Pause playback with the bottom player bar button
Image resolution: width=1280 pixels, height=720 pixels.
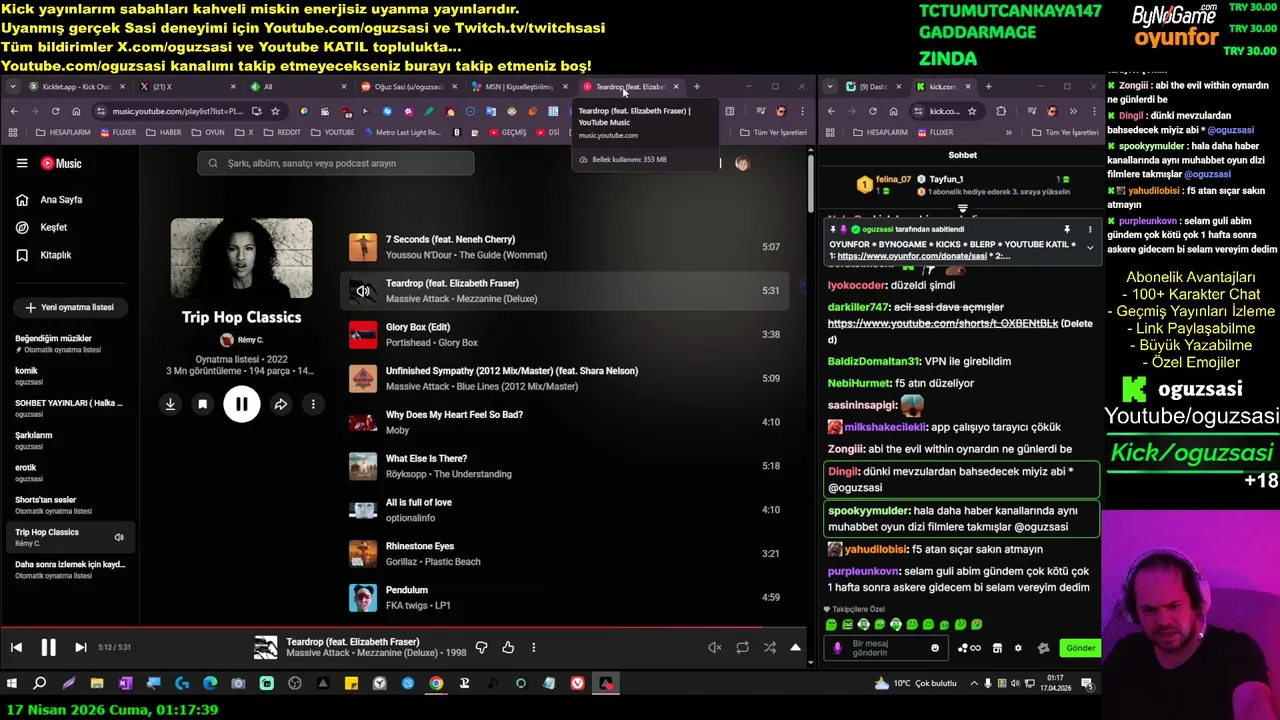coord(48,647)
